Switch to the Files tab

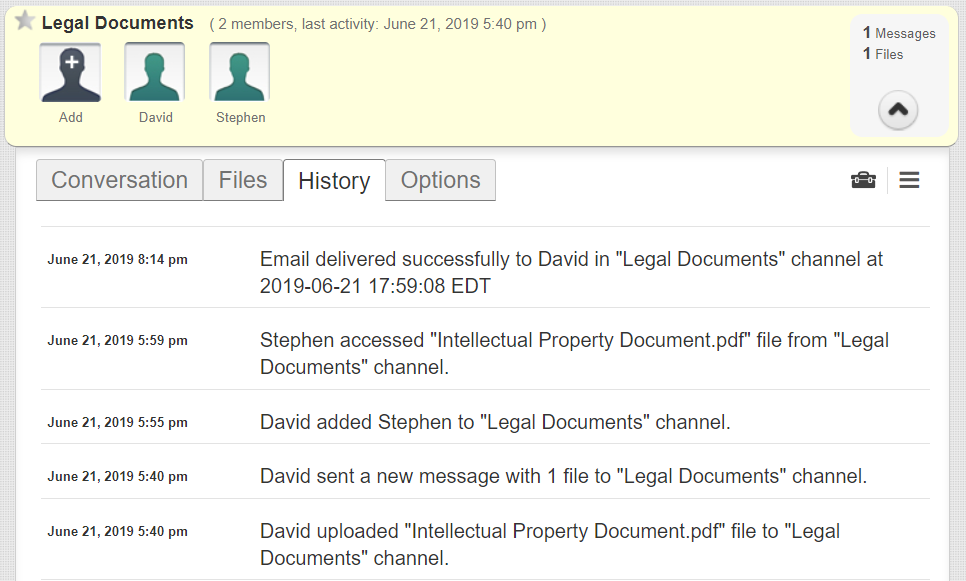(x=243, y=180)
